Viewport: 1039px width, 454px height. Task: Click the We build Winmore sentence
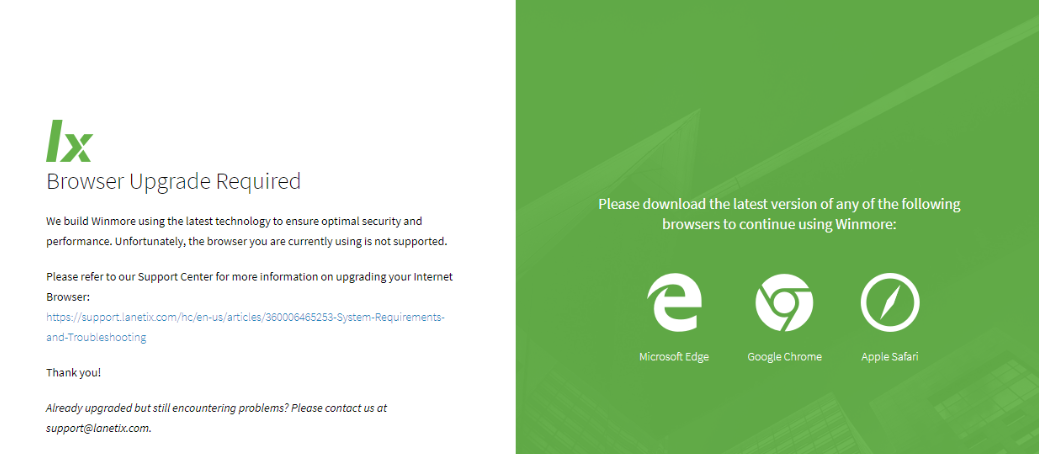(x=234, y=221)
